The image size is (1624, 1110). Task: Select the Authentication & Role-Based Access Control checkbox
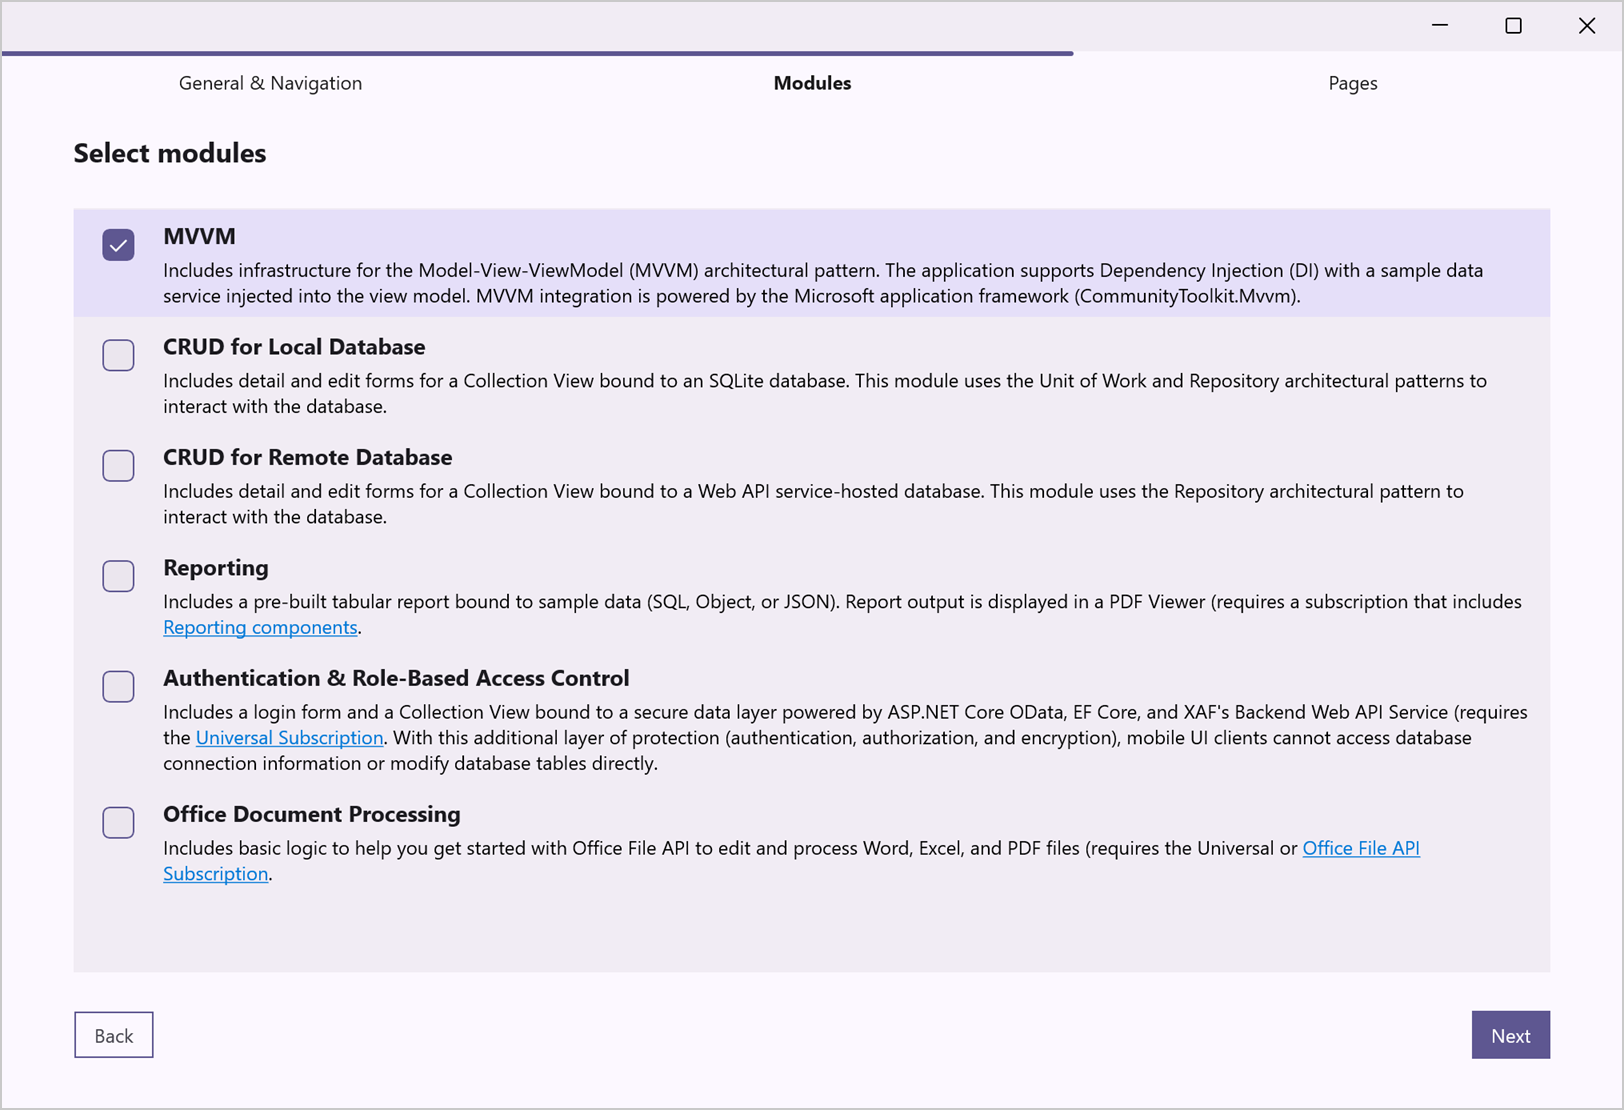118,686
